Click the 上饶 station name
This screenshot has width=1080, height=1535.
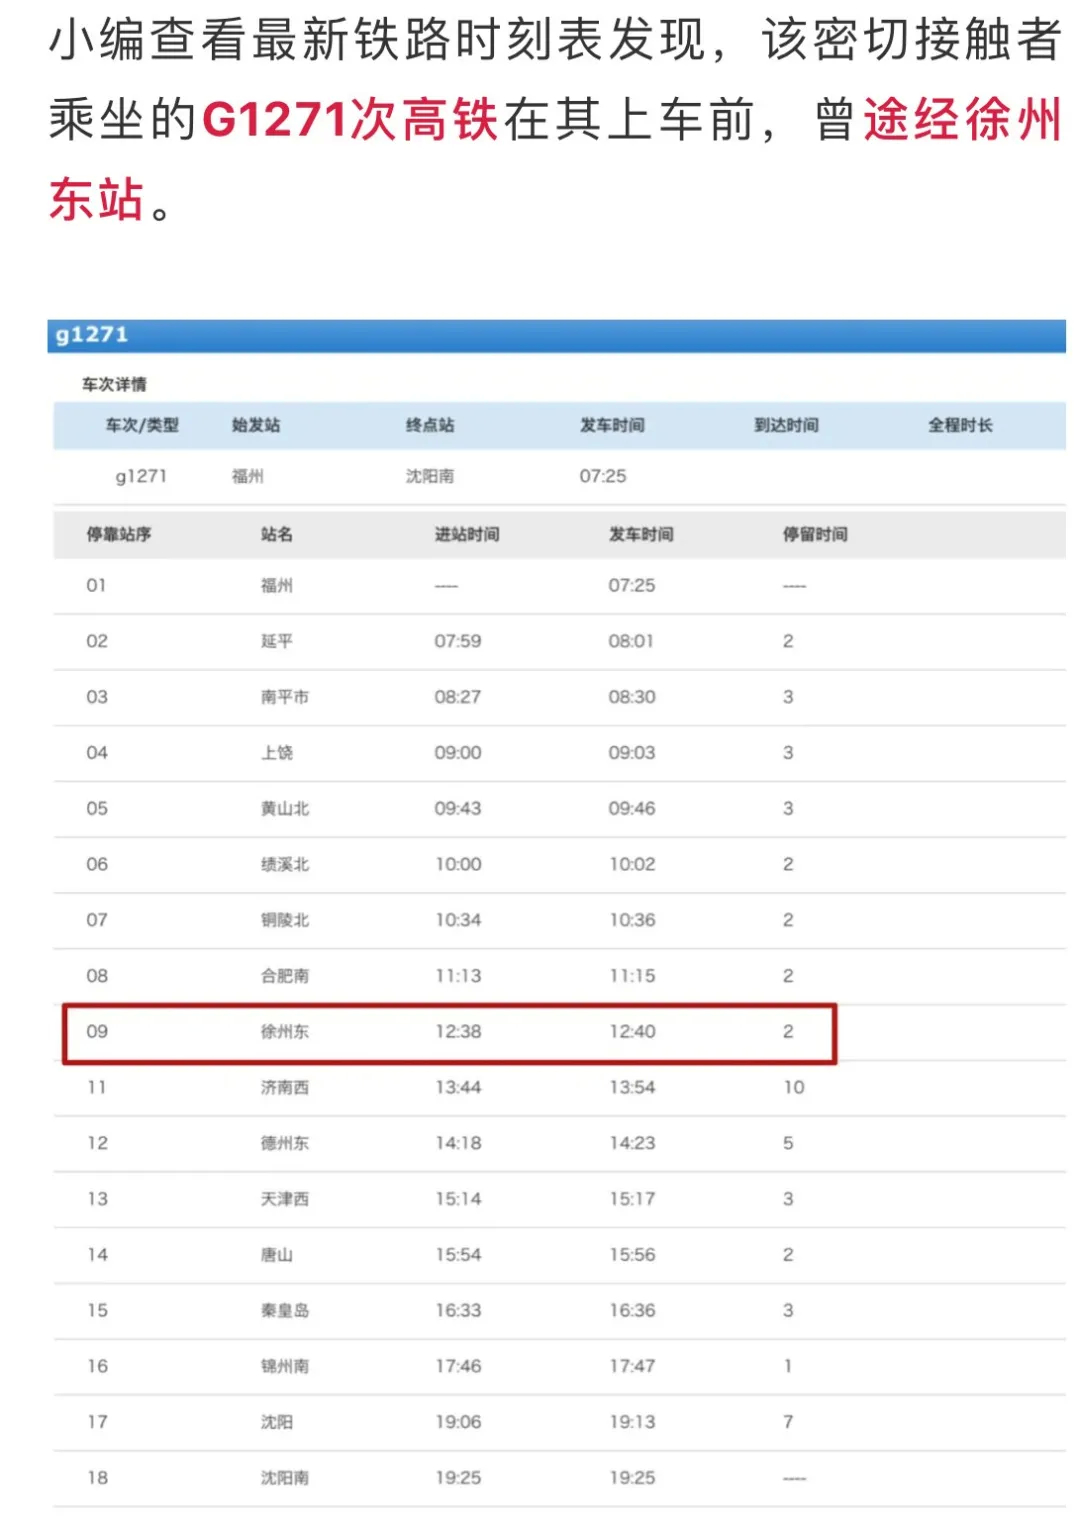pyautogui.click(x=277, y=752)
